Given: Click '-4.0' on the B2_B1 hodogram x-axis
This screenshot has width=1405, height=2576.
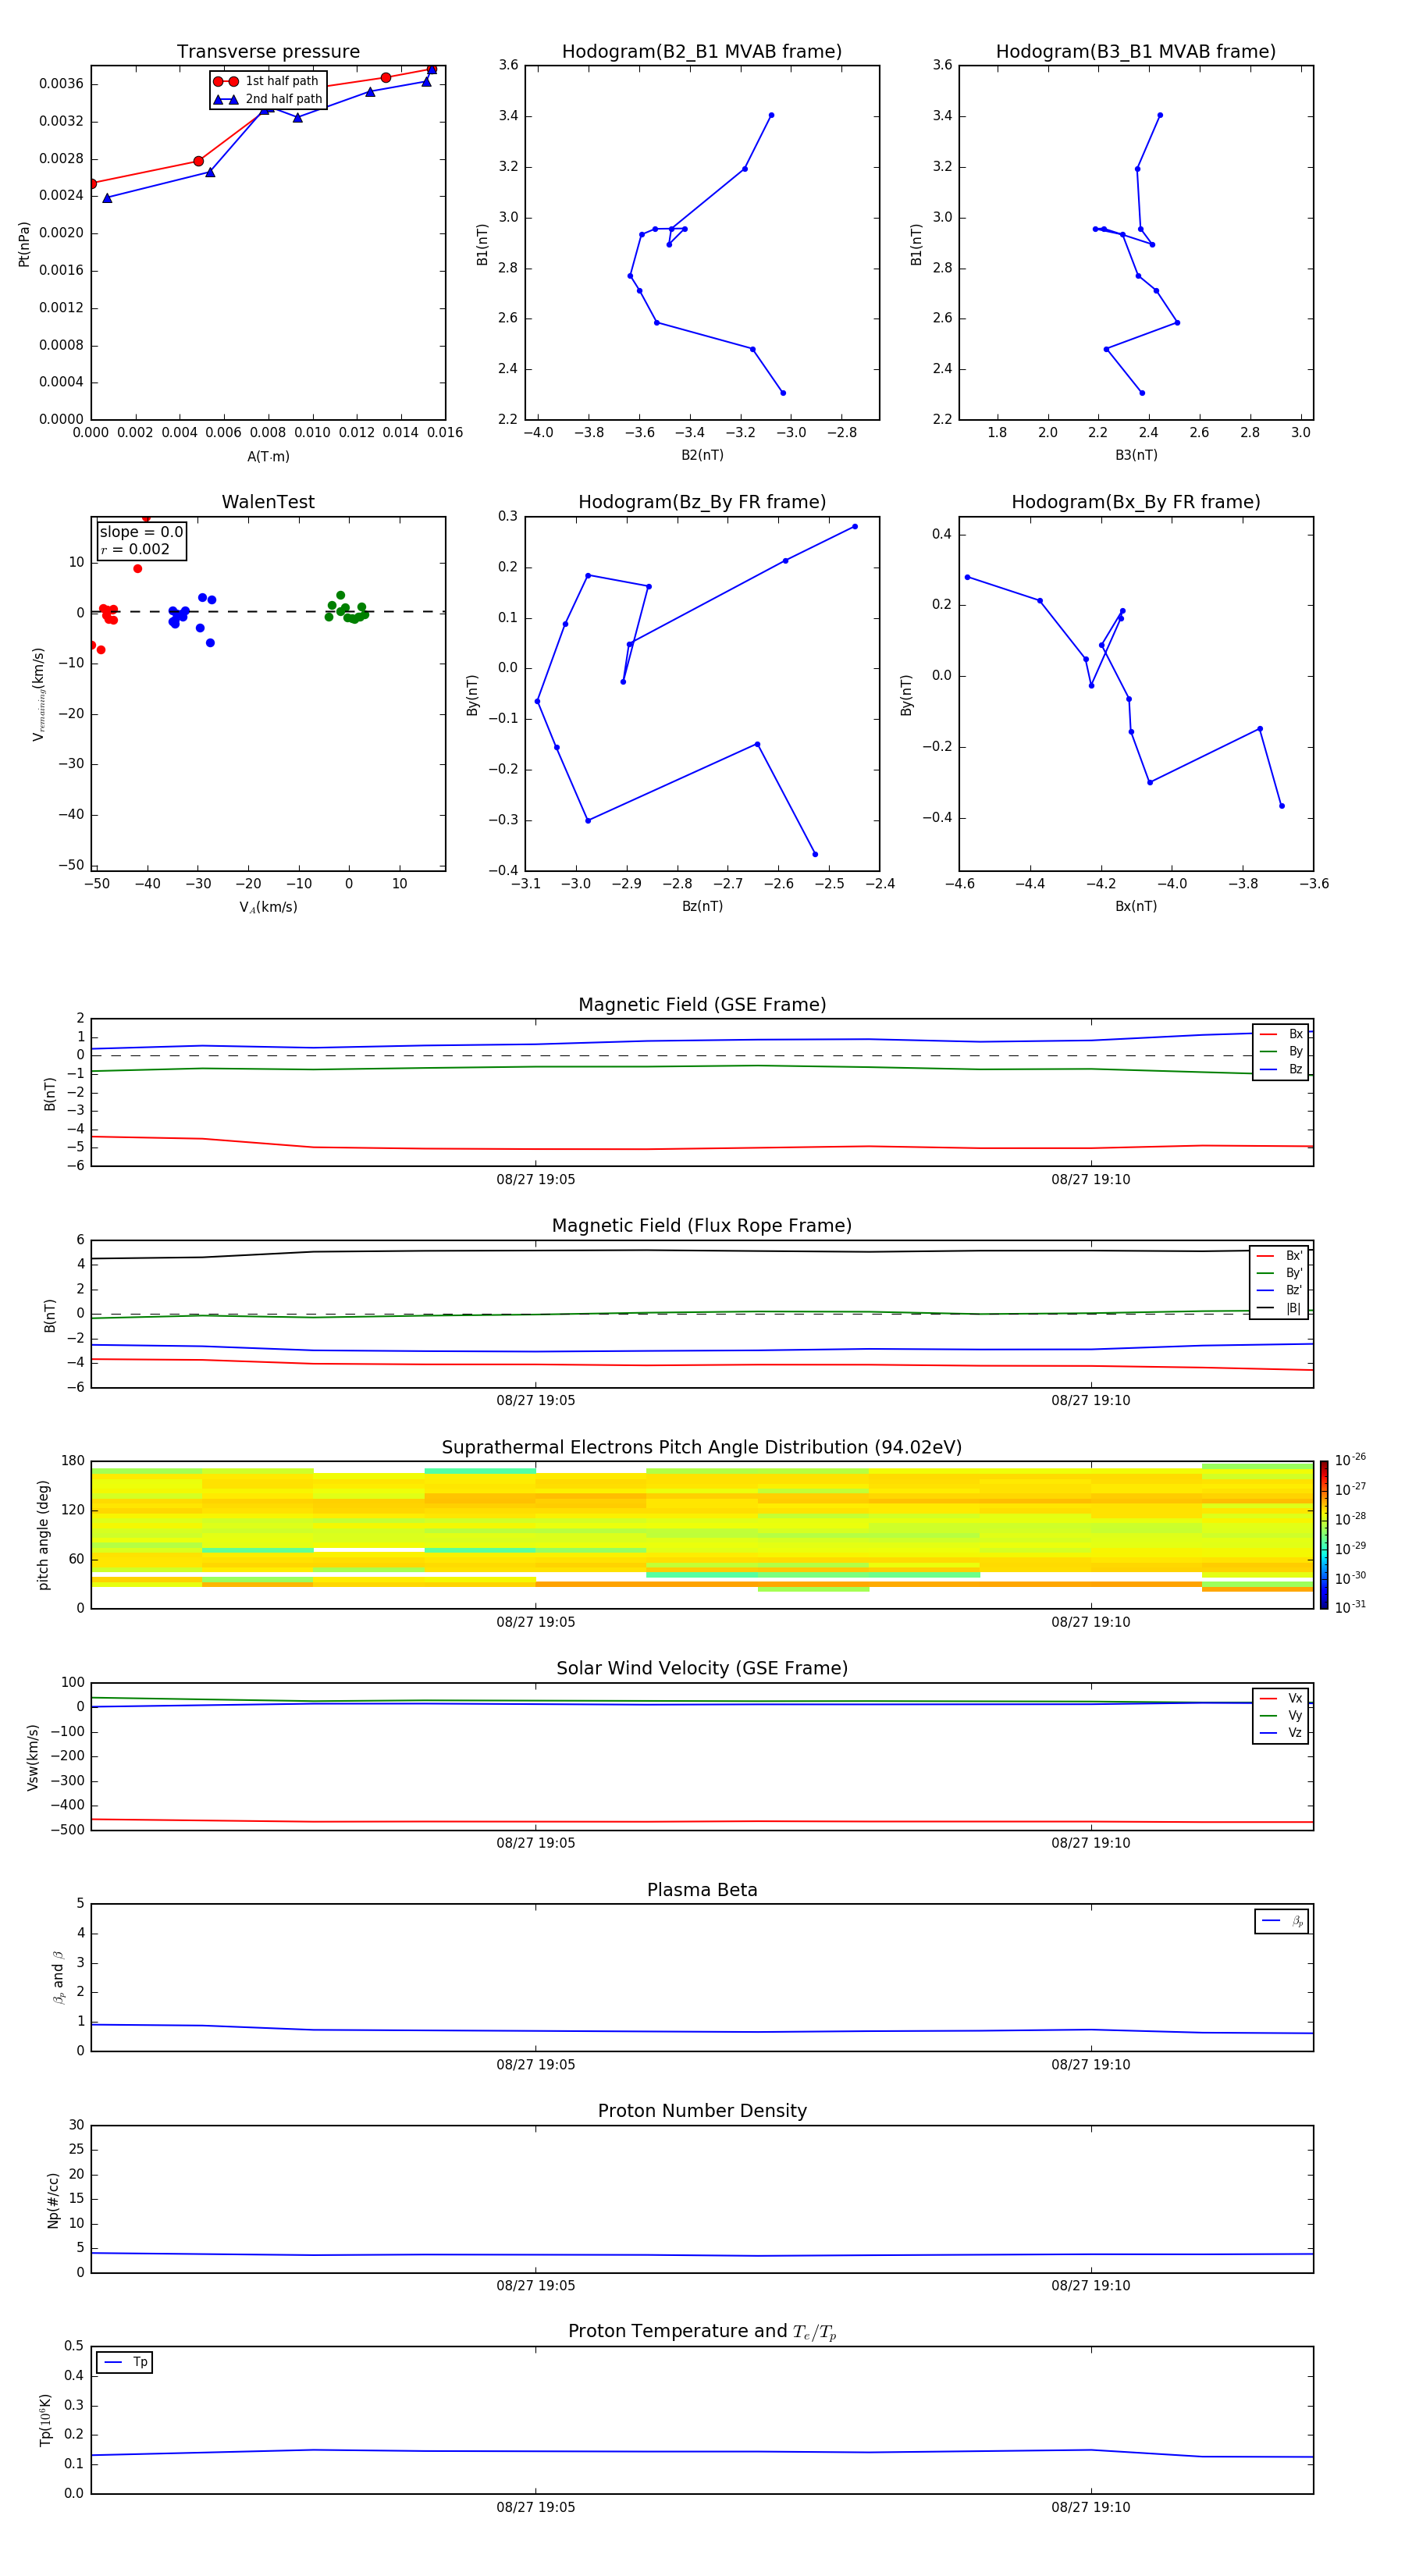Looking at the screenshot, I should [x=538, y=433].
